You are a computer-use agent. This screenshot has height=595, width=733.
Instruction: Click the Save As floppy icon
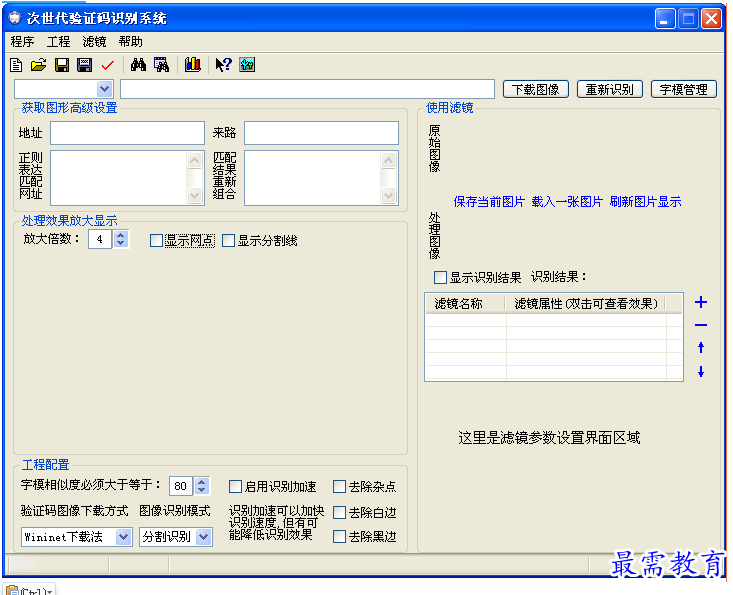(x=84, y=65)
